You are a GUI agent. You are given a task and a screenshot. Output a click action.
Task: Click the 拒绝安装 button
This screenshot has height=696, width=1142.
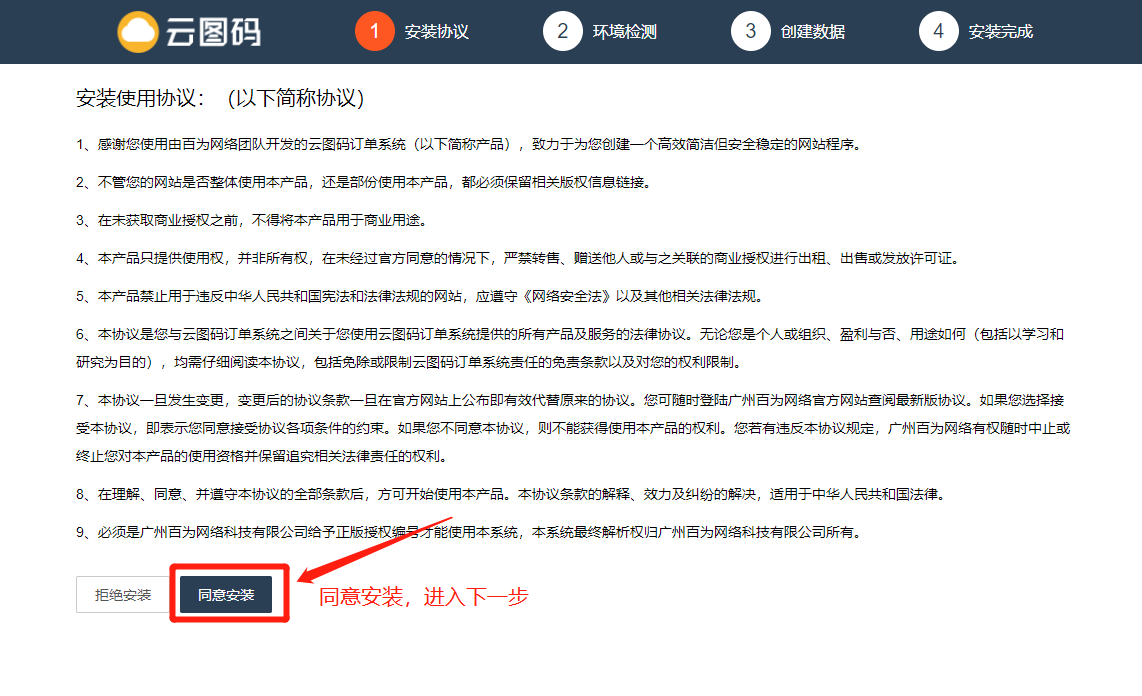click(x=123, y=595)
